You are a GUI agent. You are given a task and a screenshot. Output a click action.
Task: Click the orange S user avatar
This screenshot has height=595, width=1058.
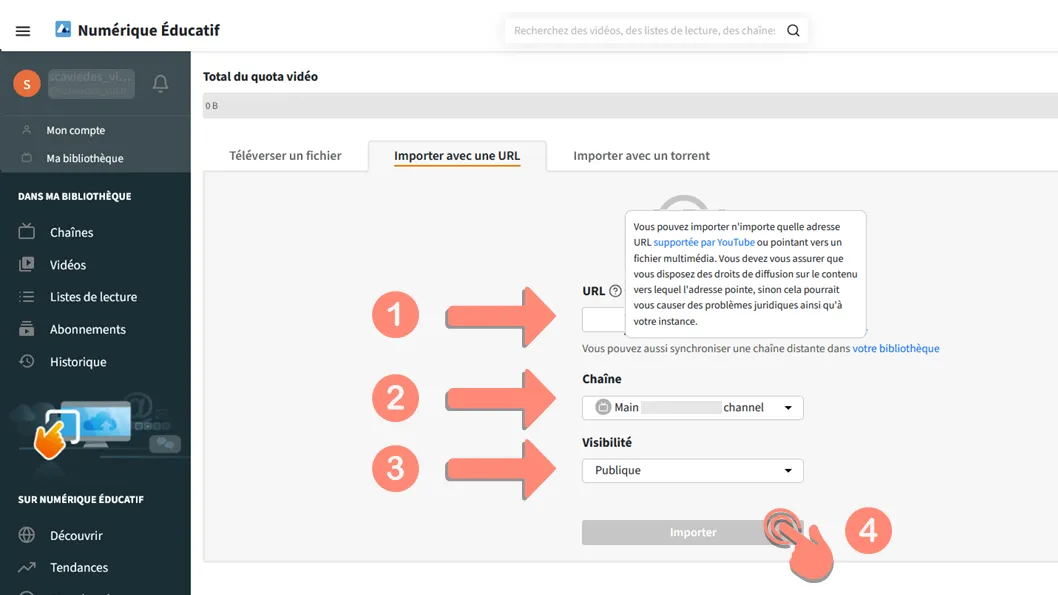pyautogui.click(x=27, y=84)
